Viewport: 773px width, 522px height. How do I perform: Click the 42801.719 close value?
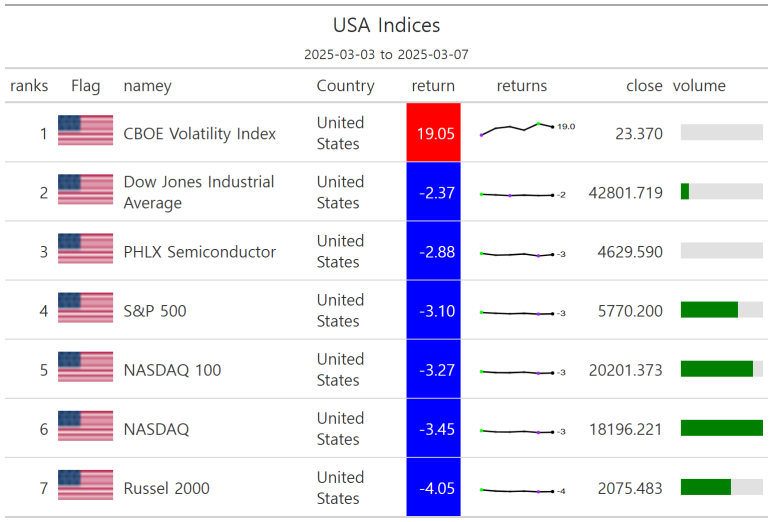coord(626,193)
